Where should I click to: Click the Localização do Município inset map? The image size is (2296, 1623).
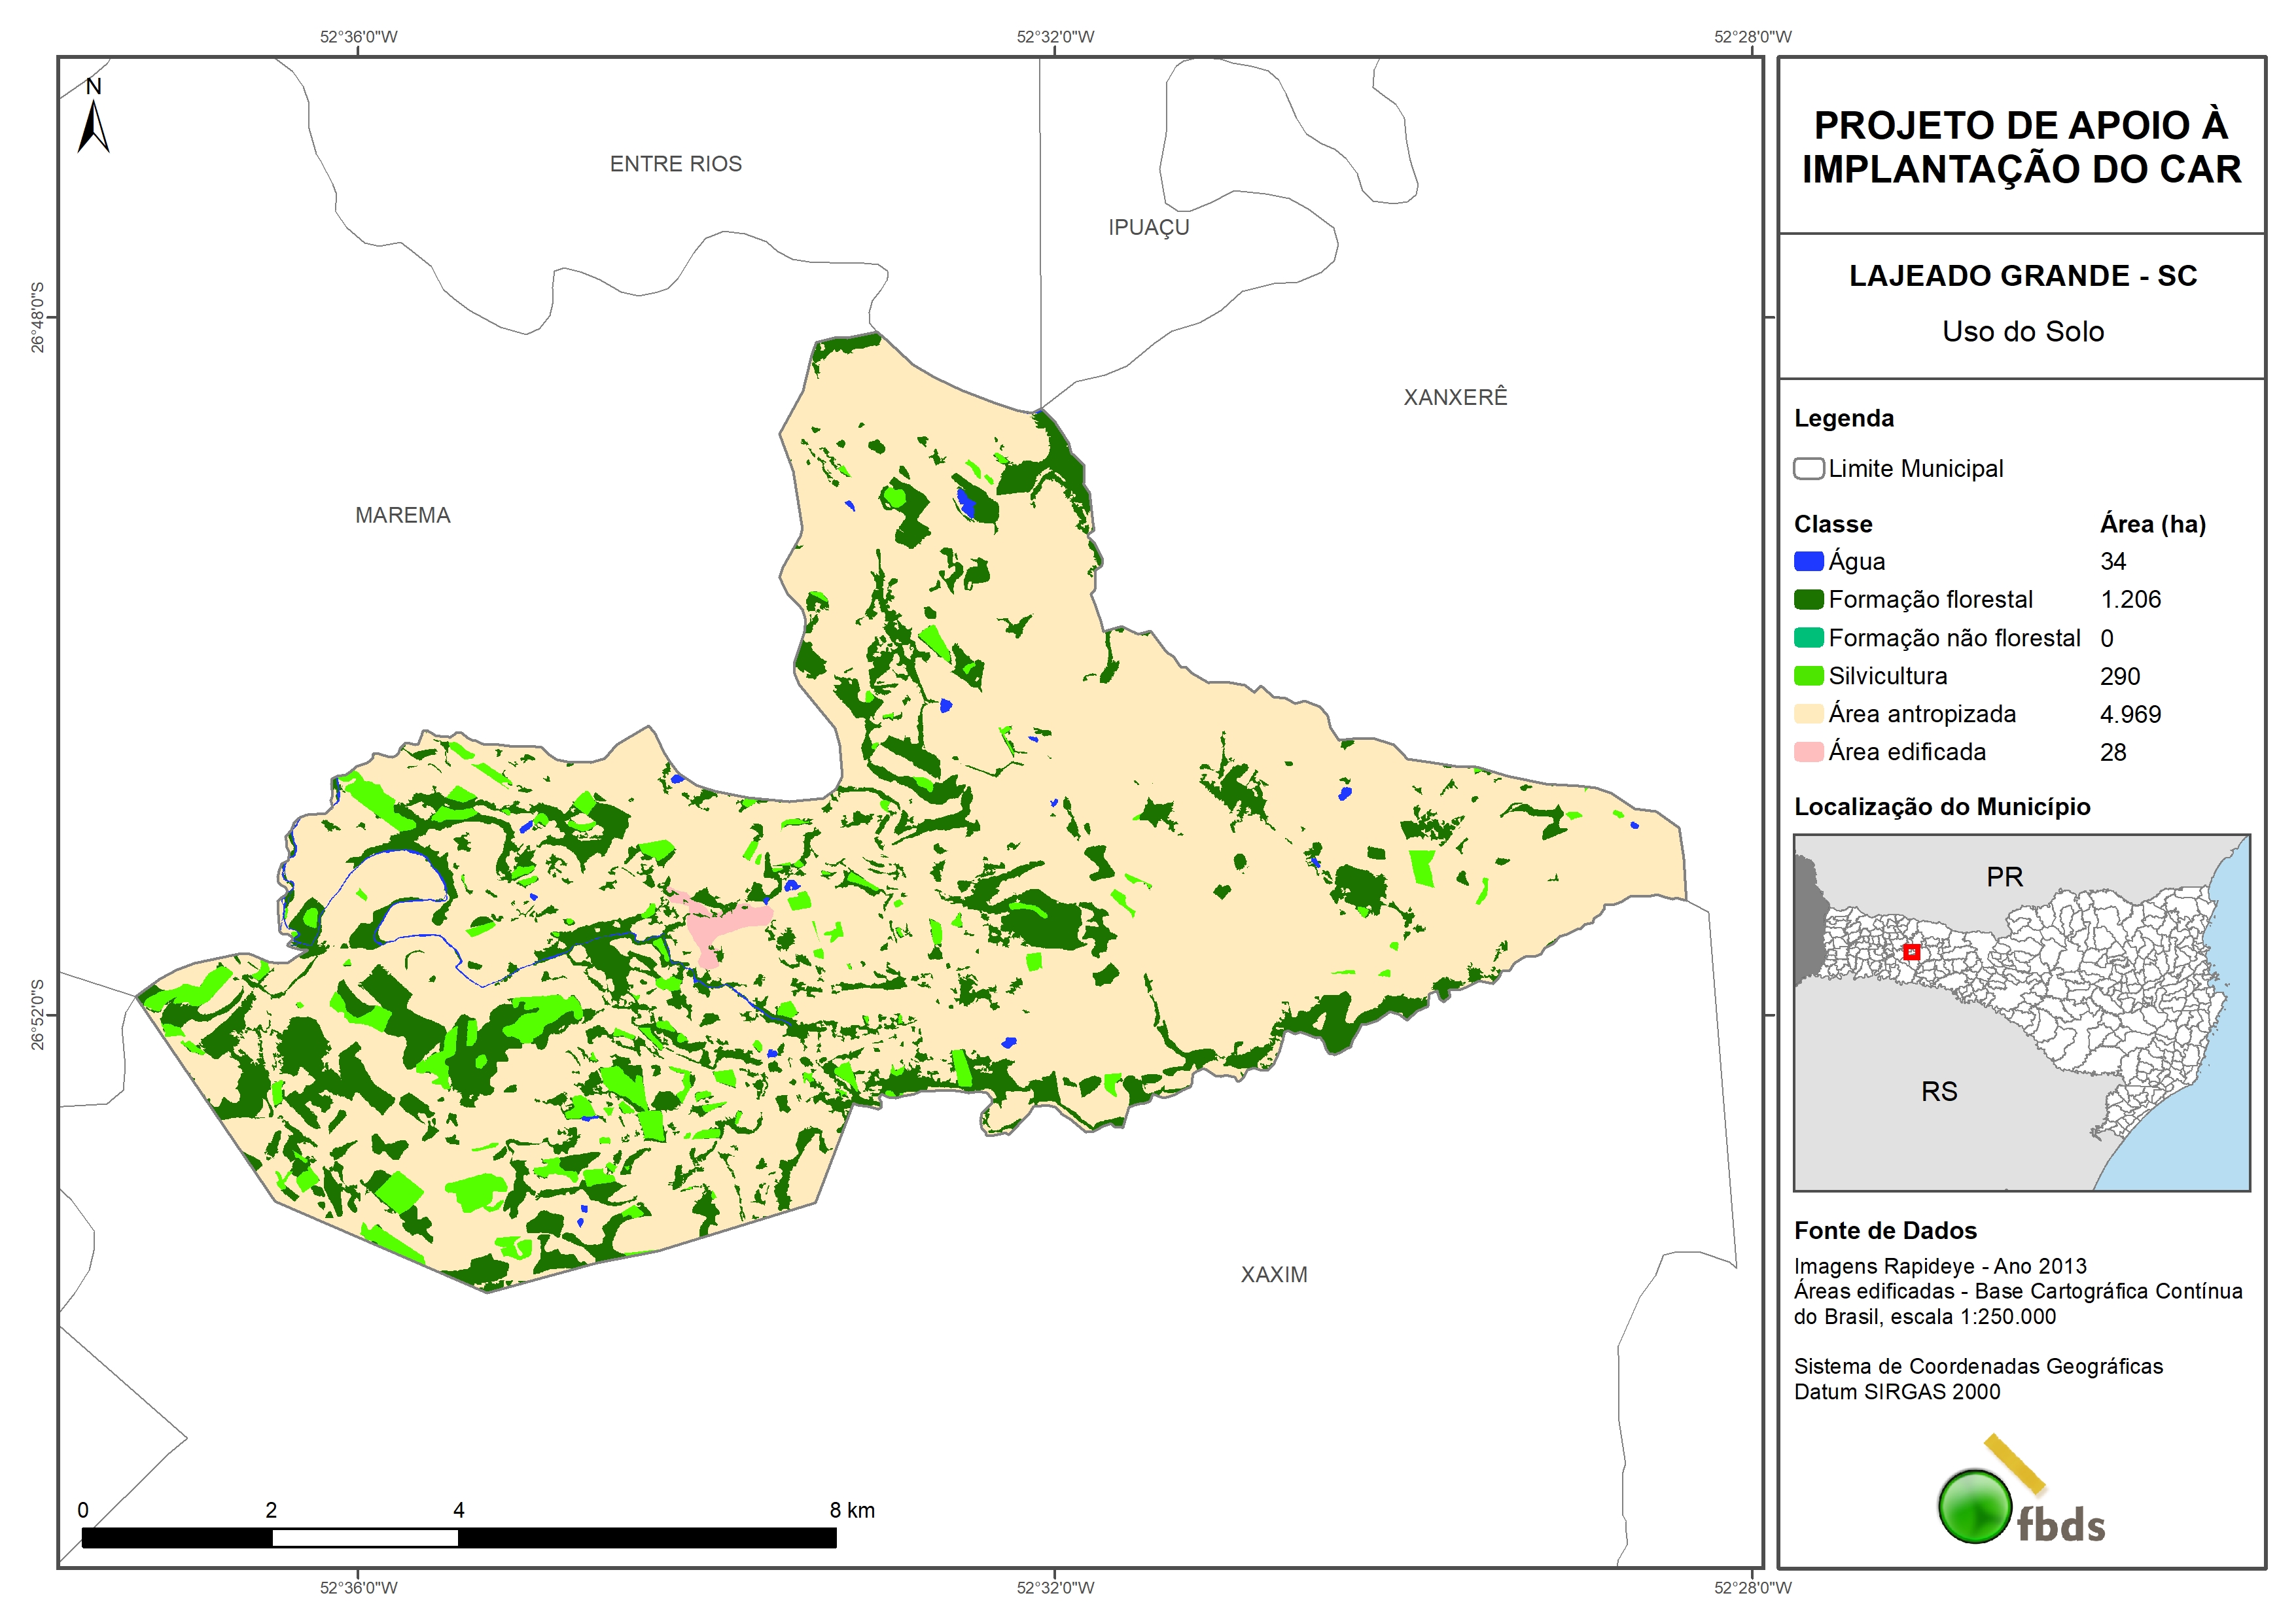coord(2021,1012)
